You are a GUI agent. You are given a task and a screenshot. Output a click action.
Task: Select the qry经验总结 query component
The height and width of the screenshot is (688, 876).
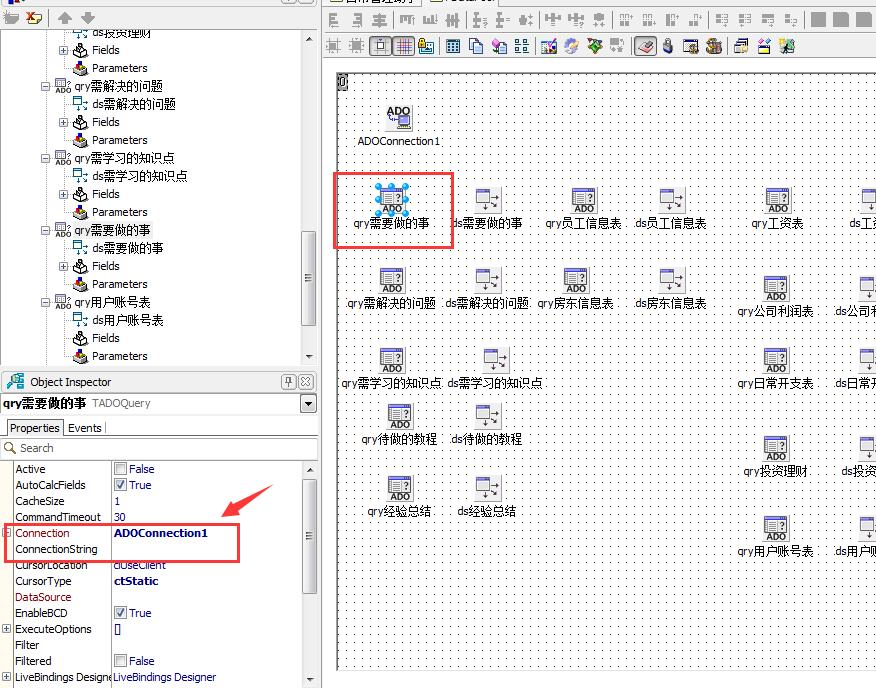[399, 488]
